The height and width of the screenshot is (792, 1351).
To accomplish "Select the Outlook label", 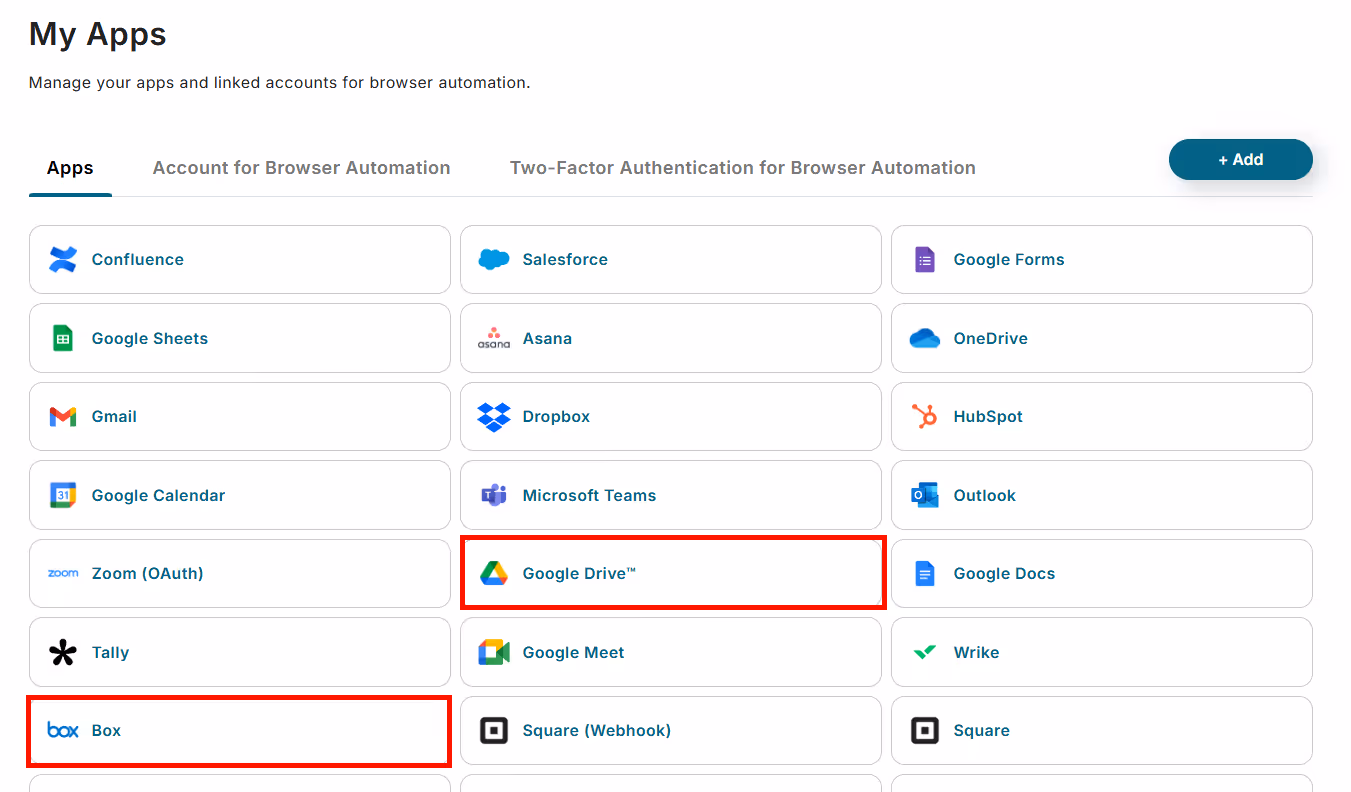I will tap(985, 495).
